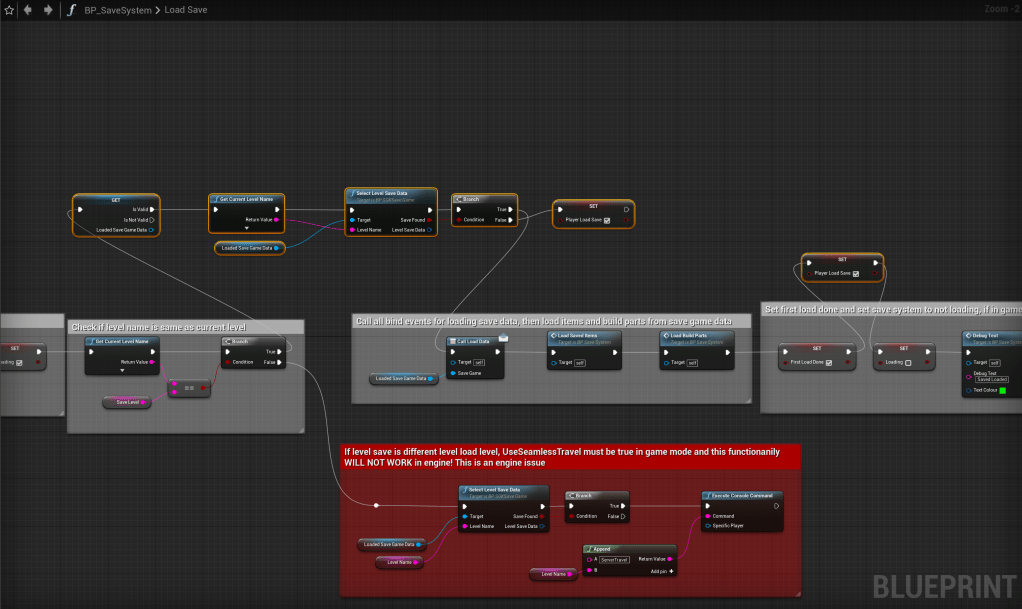Click the favorite star icon in breadcrumb bar
The height and width of the screenshot is (609, 1022).
tap(8, 10)
